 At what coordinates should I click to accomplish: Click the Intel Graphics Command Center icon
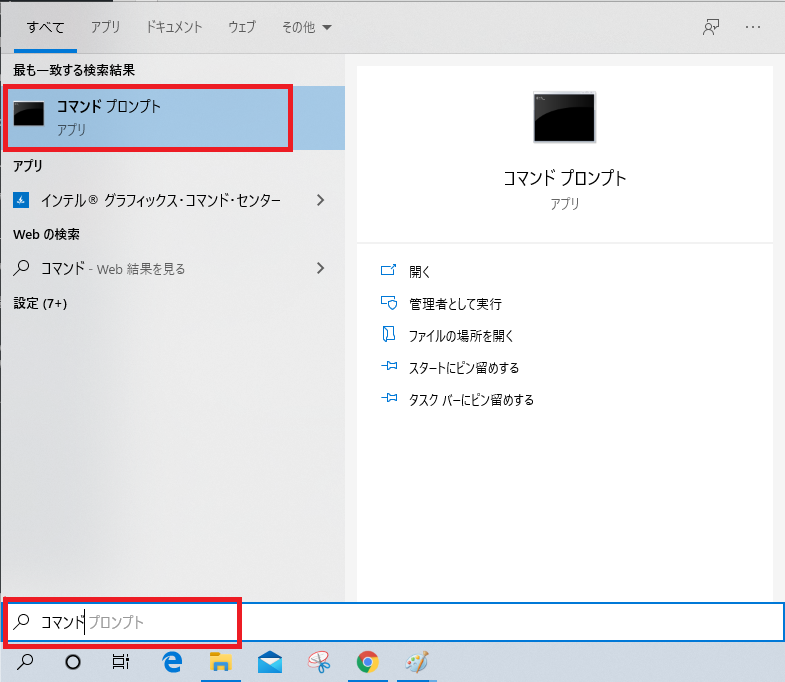click(21, 200)
